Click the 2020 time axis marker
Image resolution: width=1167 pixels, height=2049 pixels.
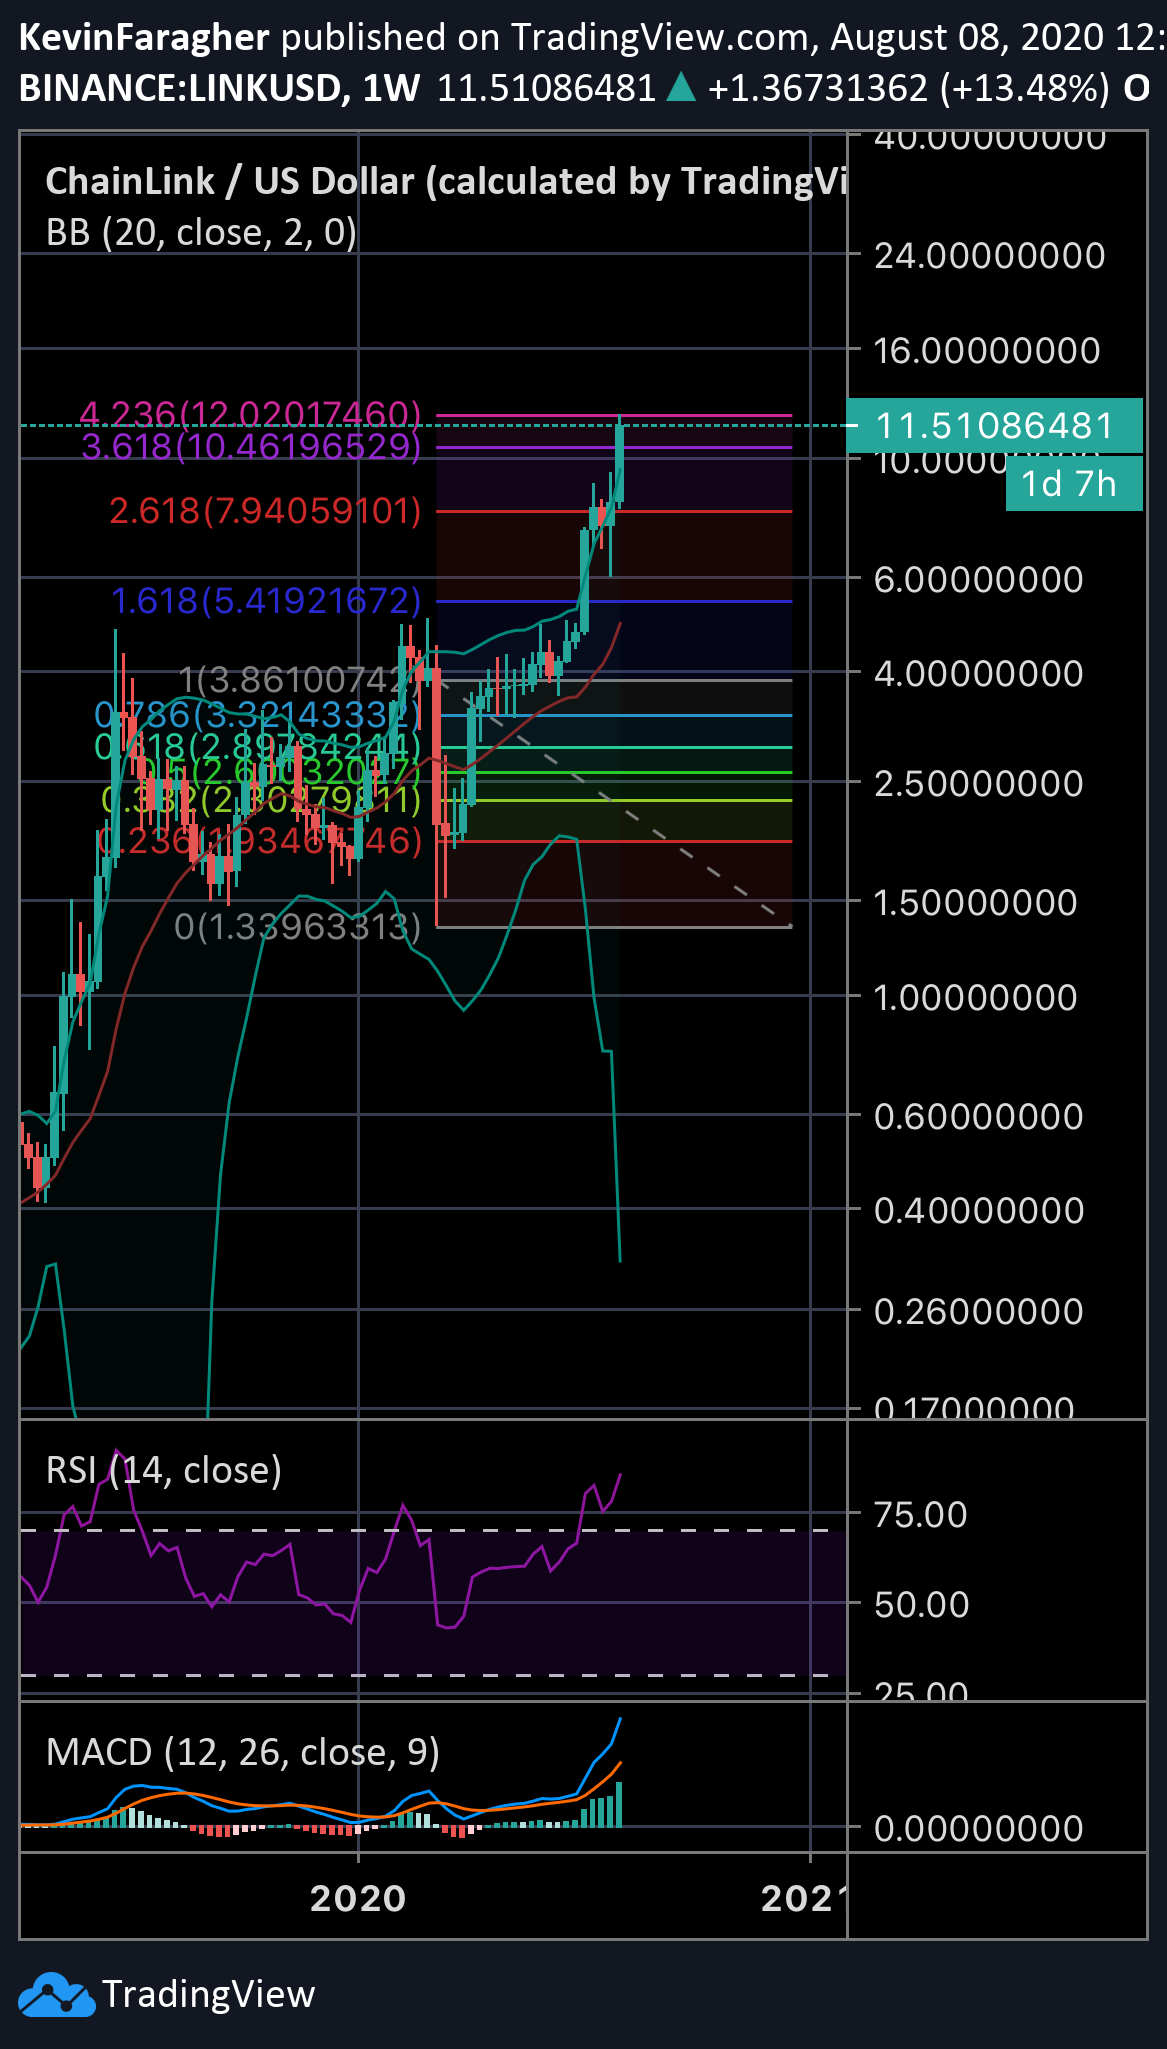[x=358, y=1898]
